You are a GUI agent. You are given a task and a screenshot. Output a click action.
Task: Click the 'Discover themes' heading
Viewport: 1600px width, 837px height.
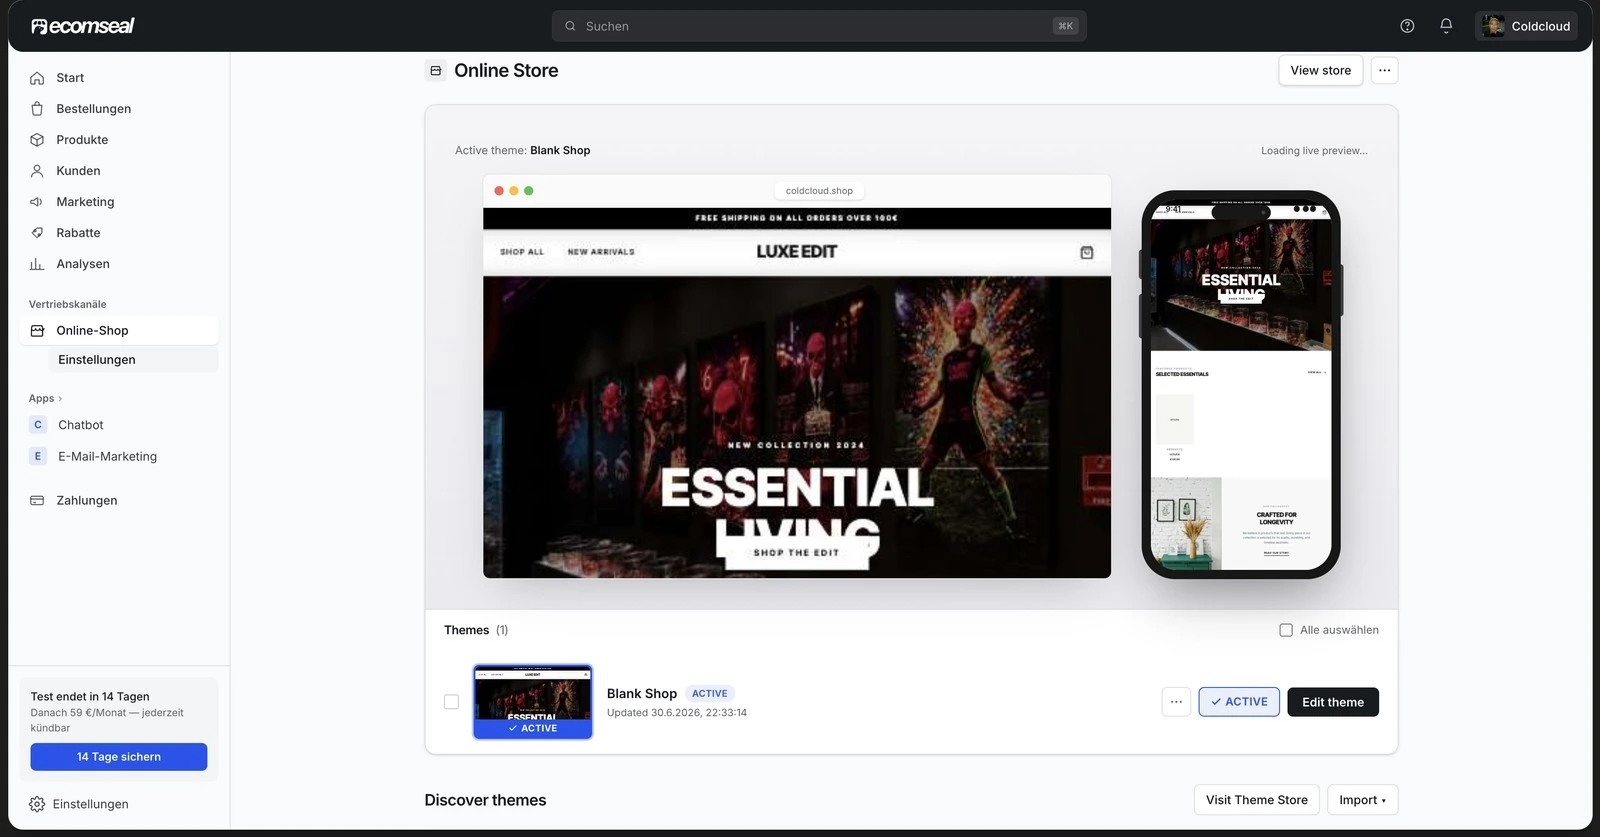tap(485, 800)
